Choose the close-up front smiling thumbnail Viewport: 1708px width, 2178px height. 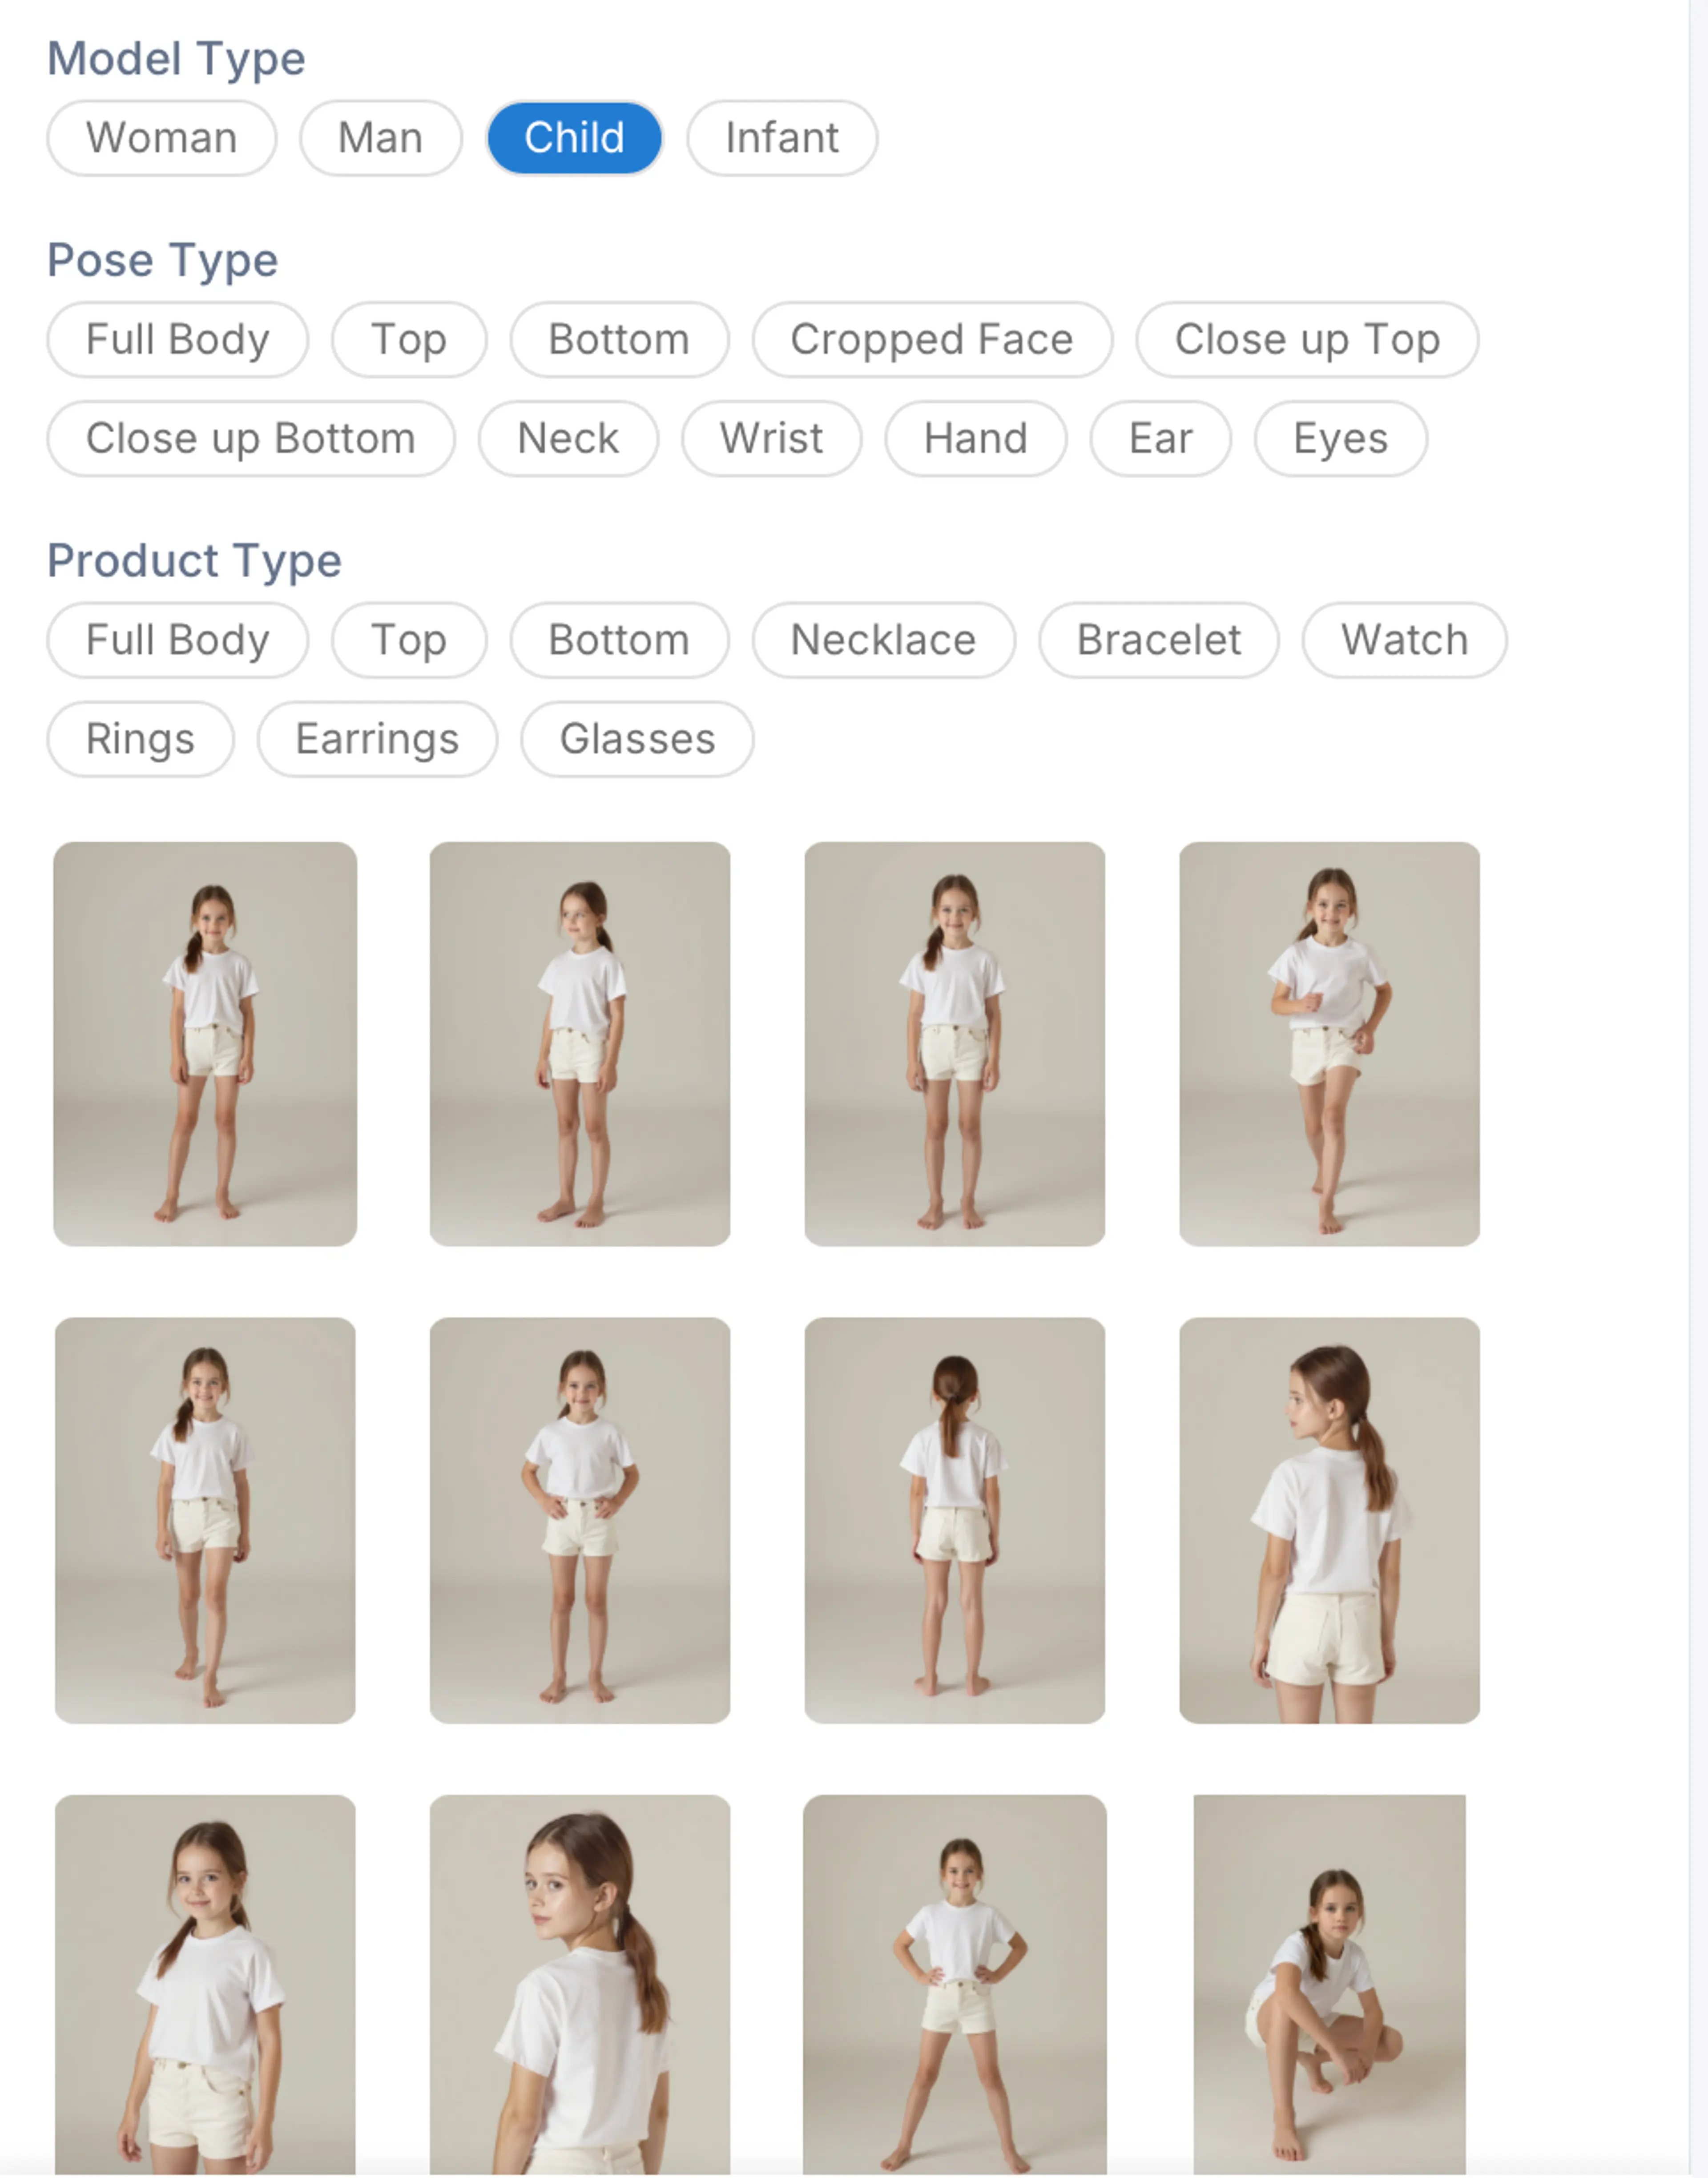(x=205, y=1985)
